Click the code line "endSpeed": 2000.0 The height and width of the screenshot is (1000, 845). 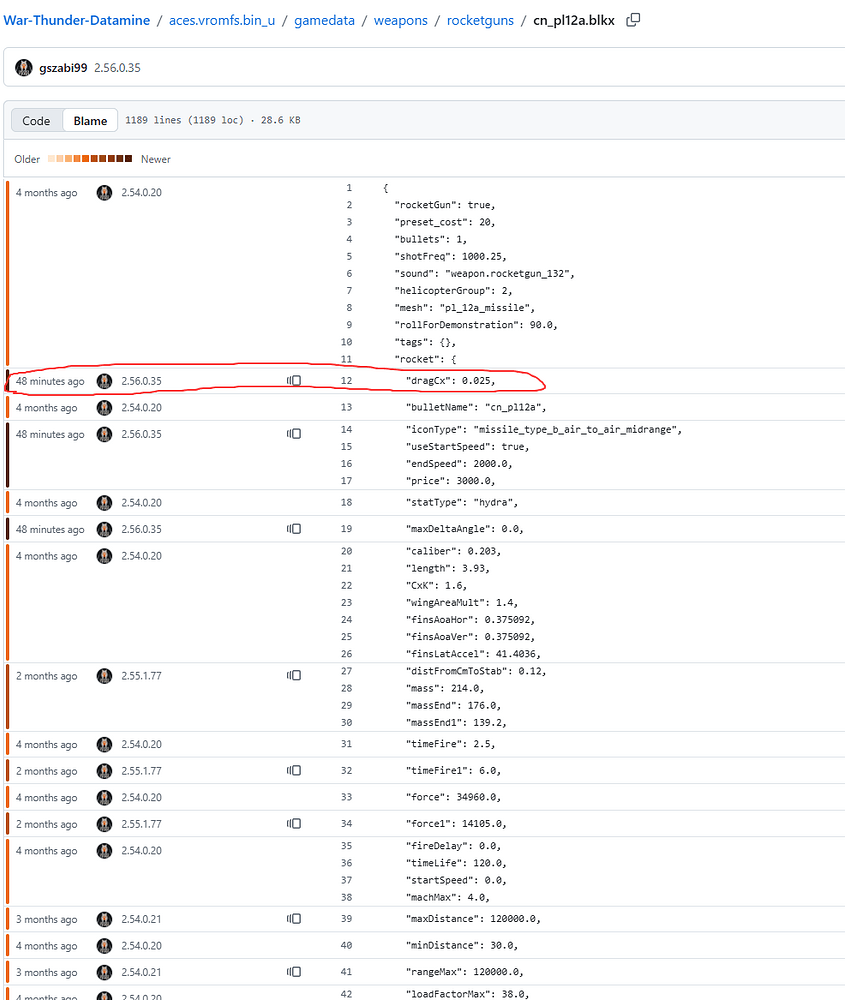(x=459, y=464)
